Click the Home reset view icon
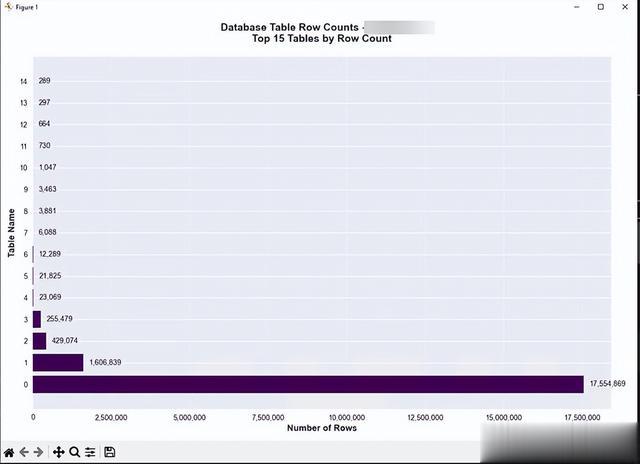The width and height of the screenshot is (640, 464). coord(9,452)
